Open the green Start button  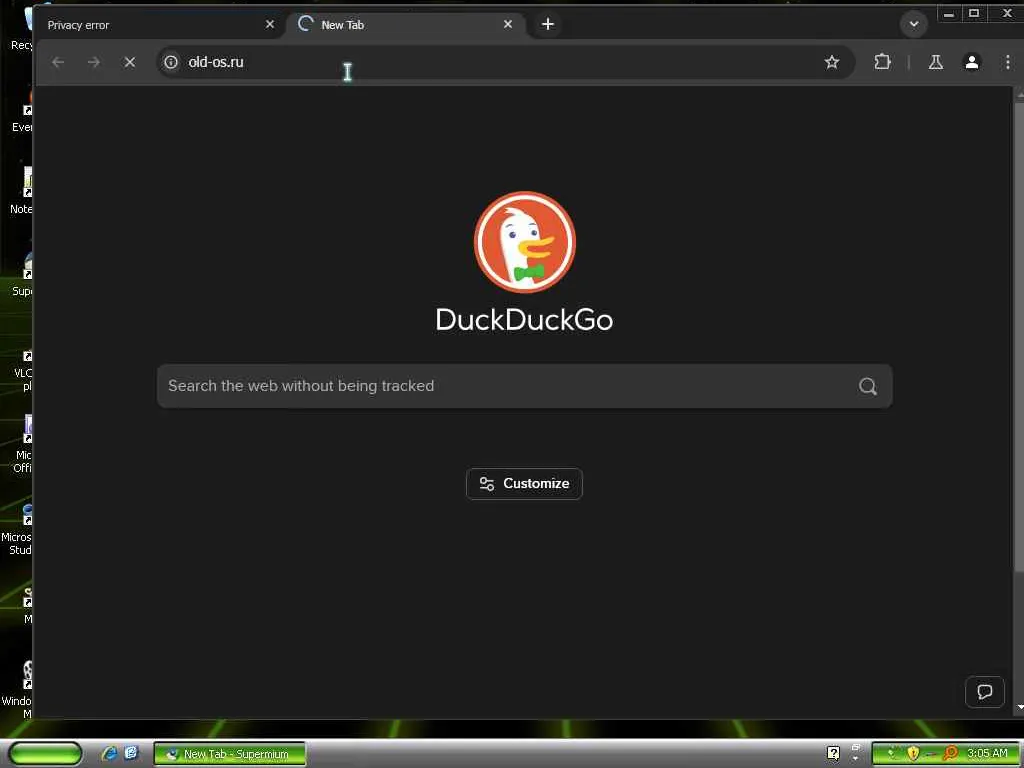46,754
